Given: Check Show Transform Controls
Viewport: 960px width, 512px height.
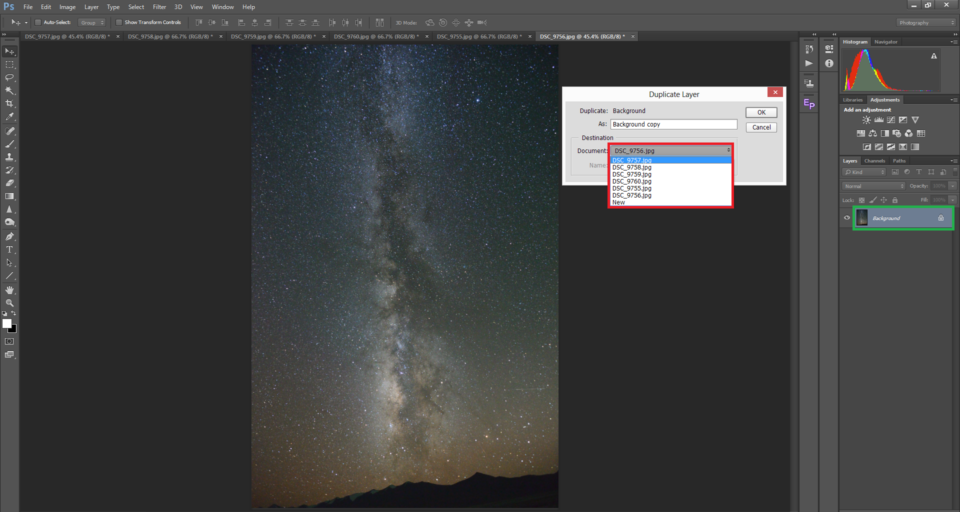Looking at the screenshot, I should click(118, 21).
